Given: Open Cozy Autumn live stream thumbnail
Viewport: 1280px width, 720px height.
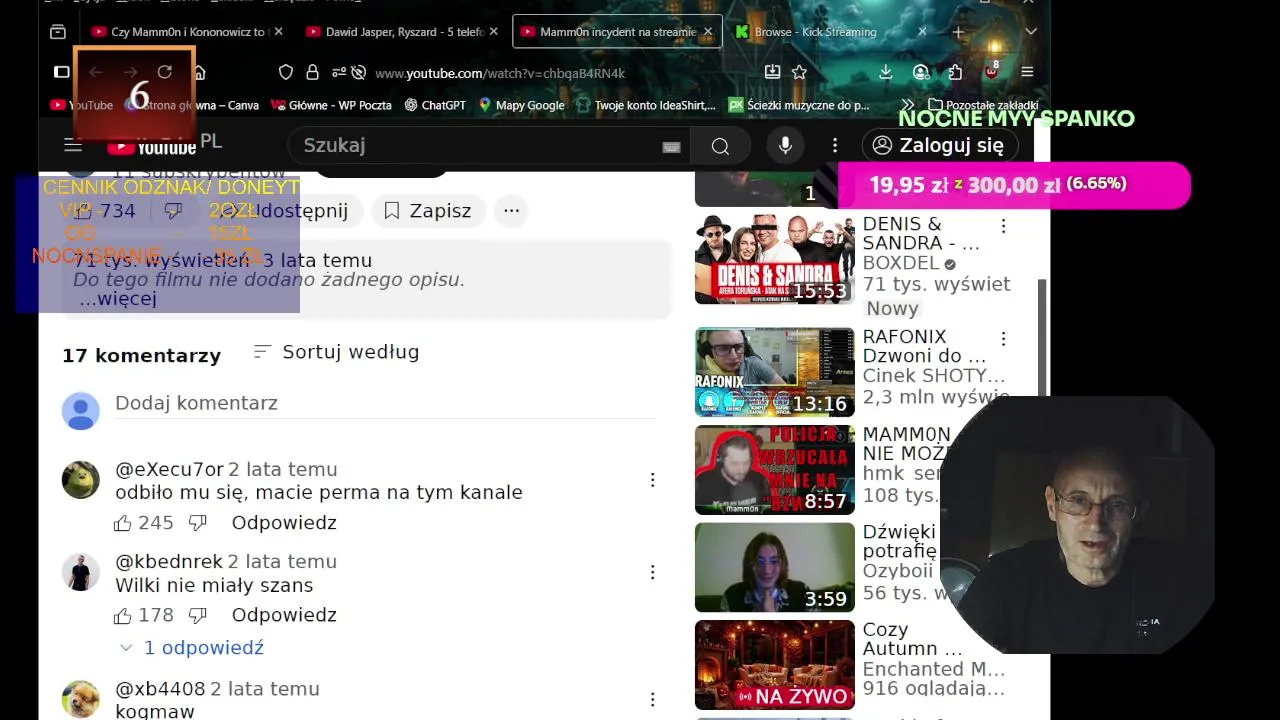Looking at the screenshot, I should [x=775, y=665].
